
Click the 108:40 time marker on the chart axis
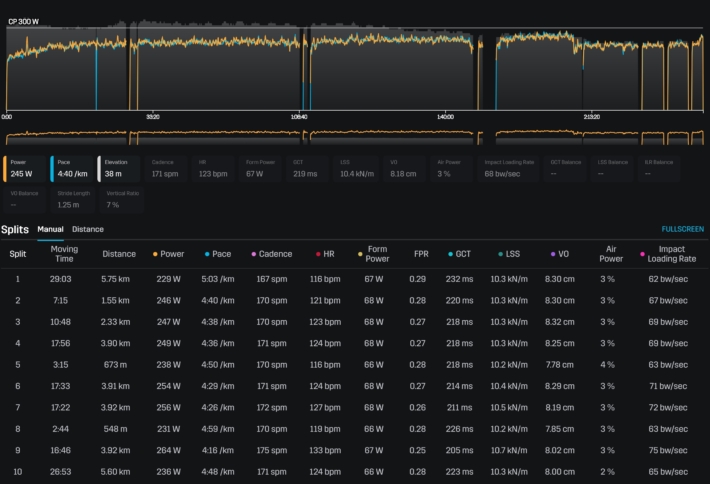coord(297,117)
